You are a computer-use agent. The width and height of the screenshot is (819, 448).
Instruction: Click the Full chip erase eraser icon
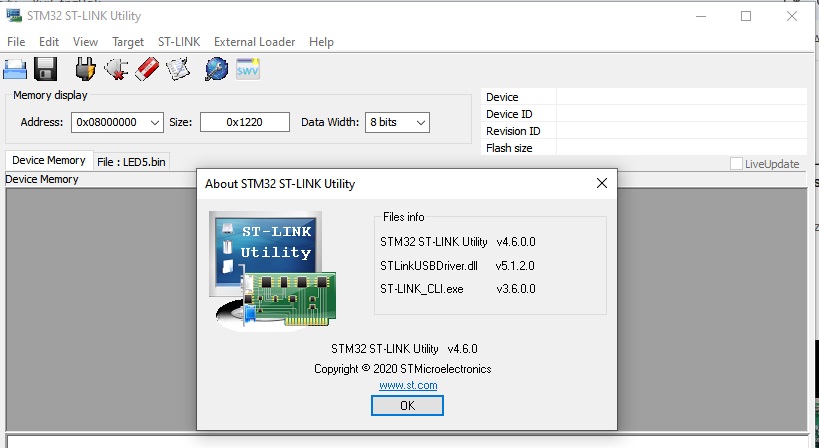point(147,69)
